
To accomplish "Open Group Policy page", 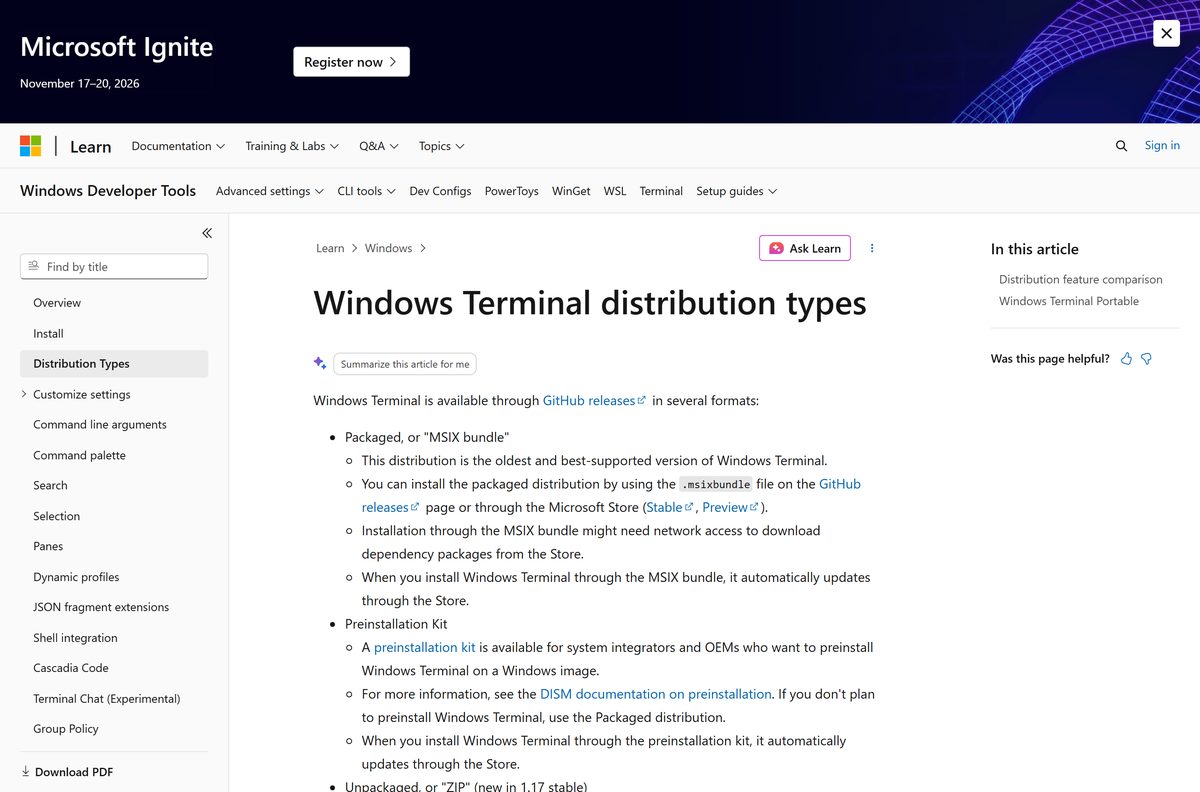I will [x=66, y=729].
